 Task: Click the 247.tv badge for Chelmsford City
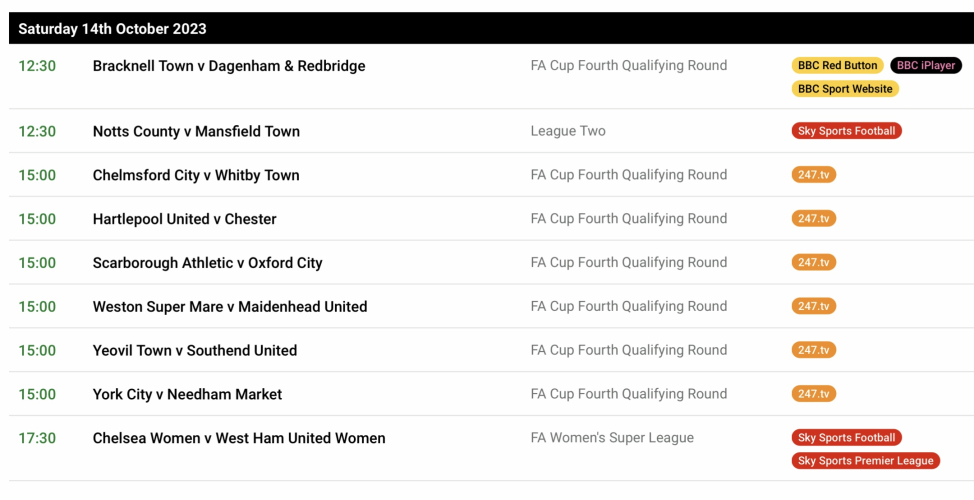coord(813,175)
